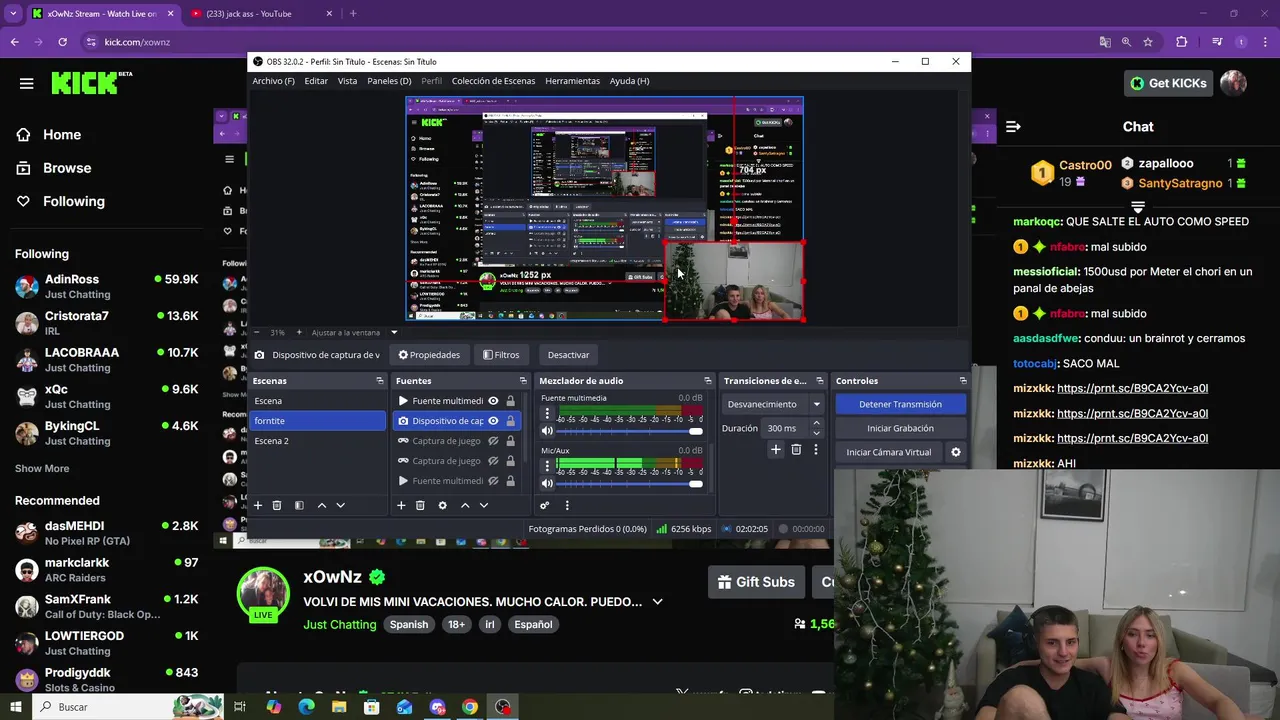Toggle lock on first Captura de juego
The height and width of the screenshot is (720, 1280).
pyautogui.click(x=511, y=441)
